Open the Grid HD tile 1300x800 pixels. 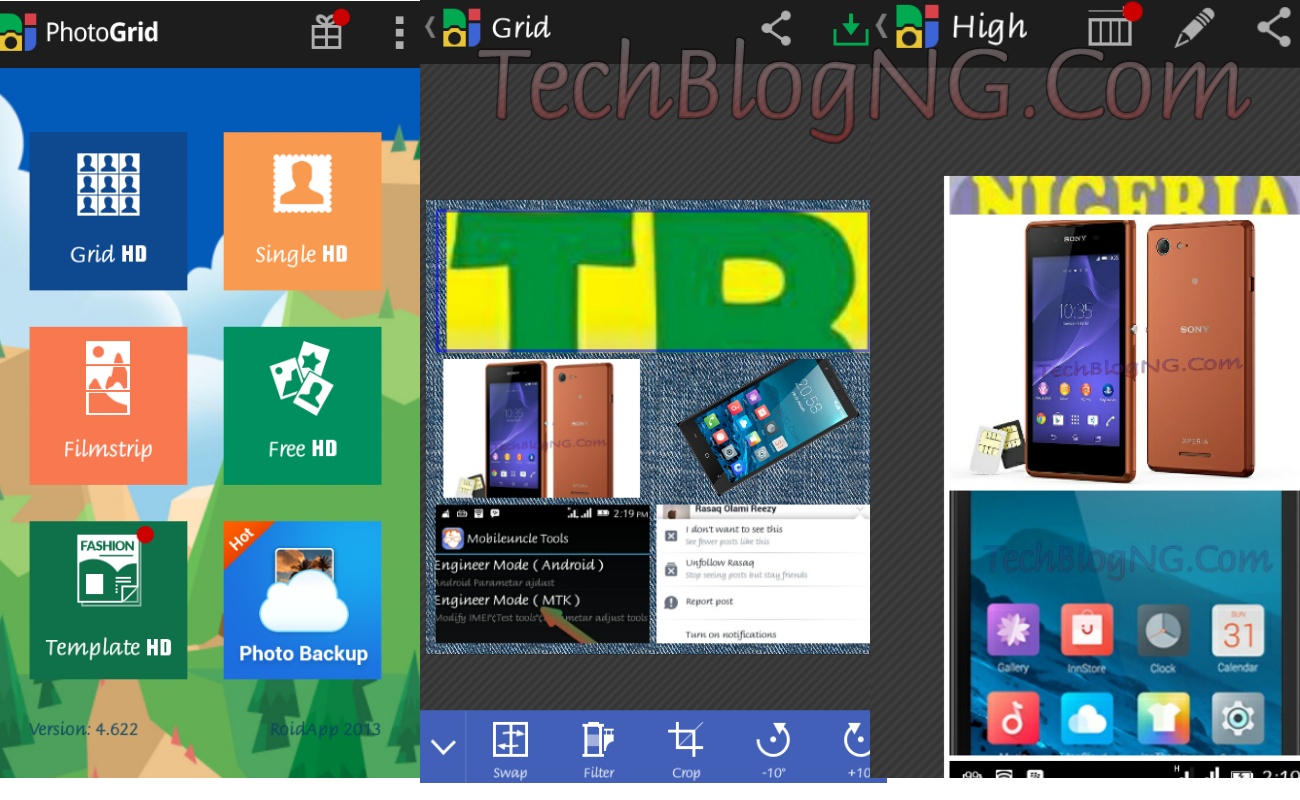tap(108, 211)
